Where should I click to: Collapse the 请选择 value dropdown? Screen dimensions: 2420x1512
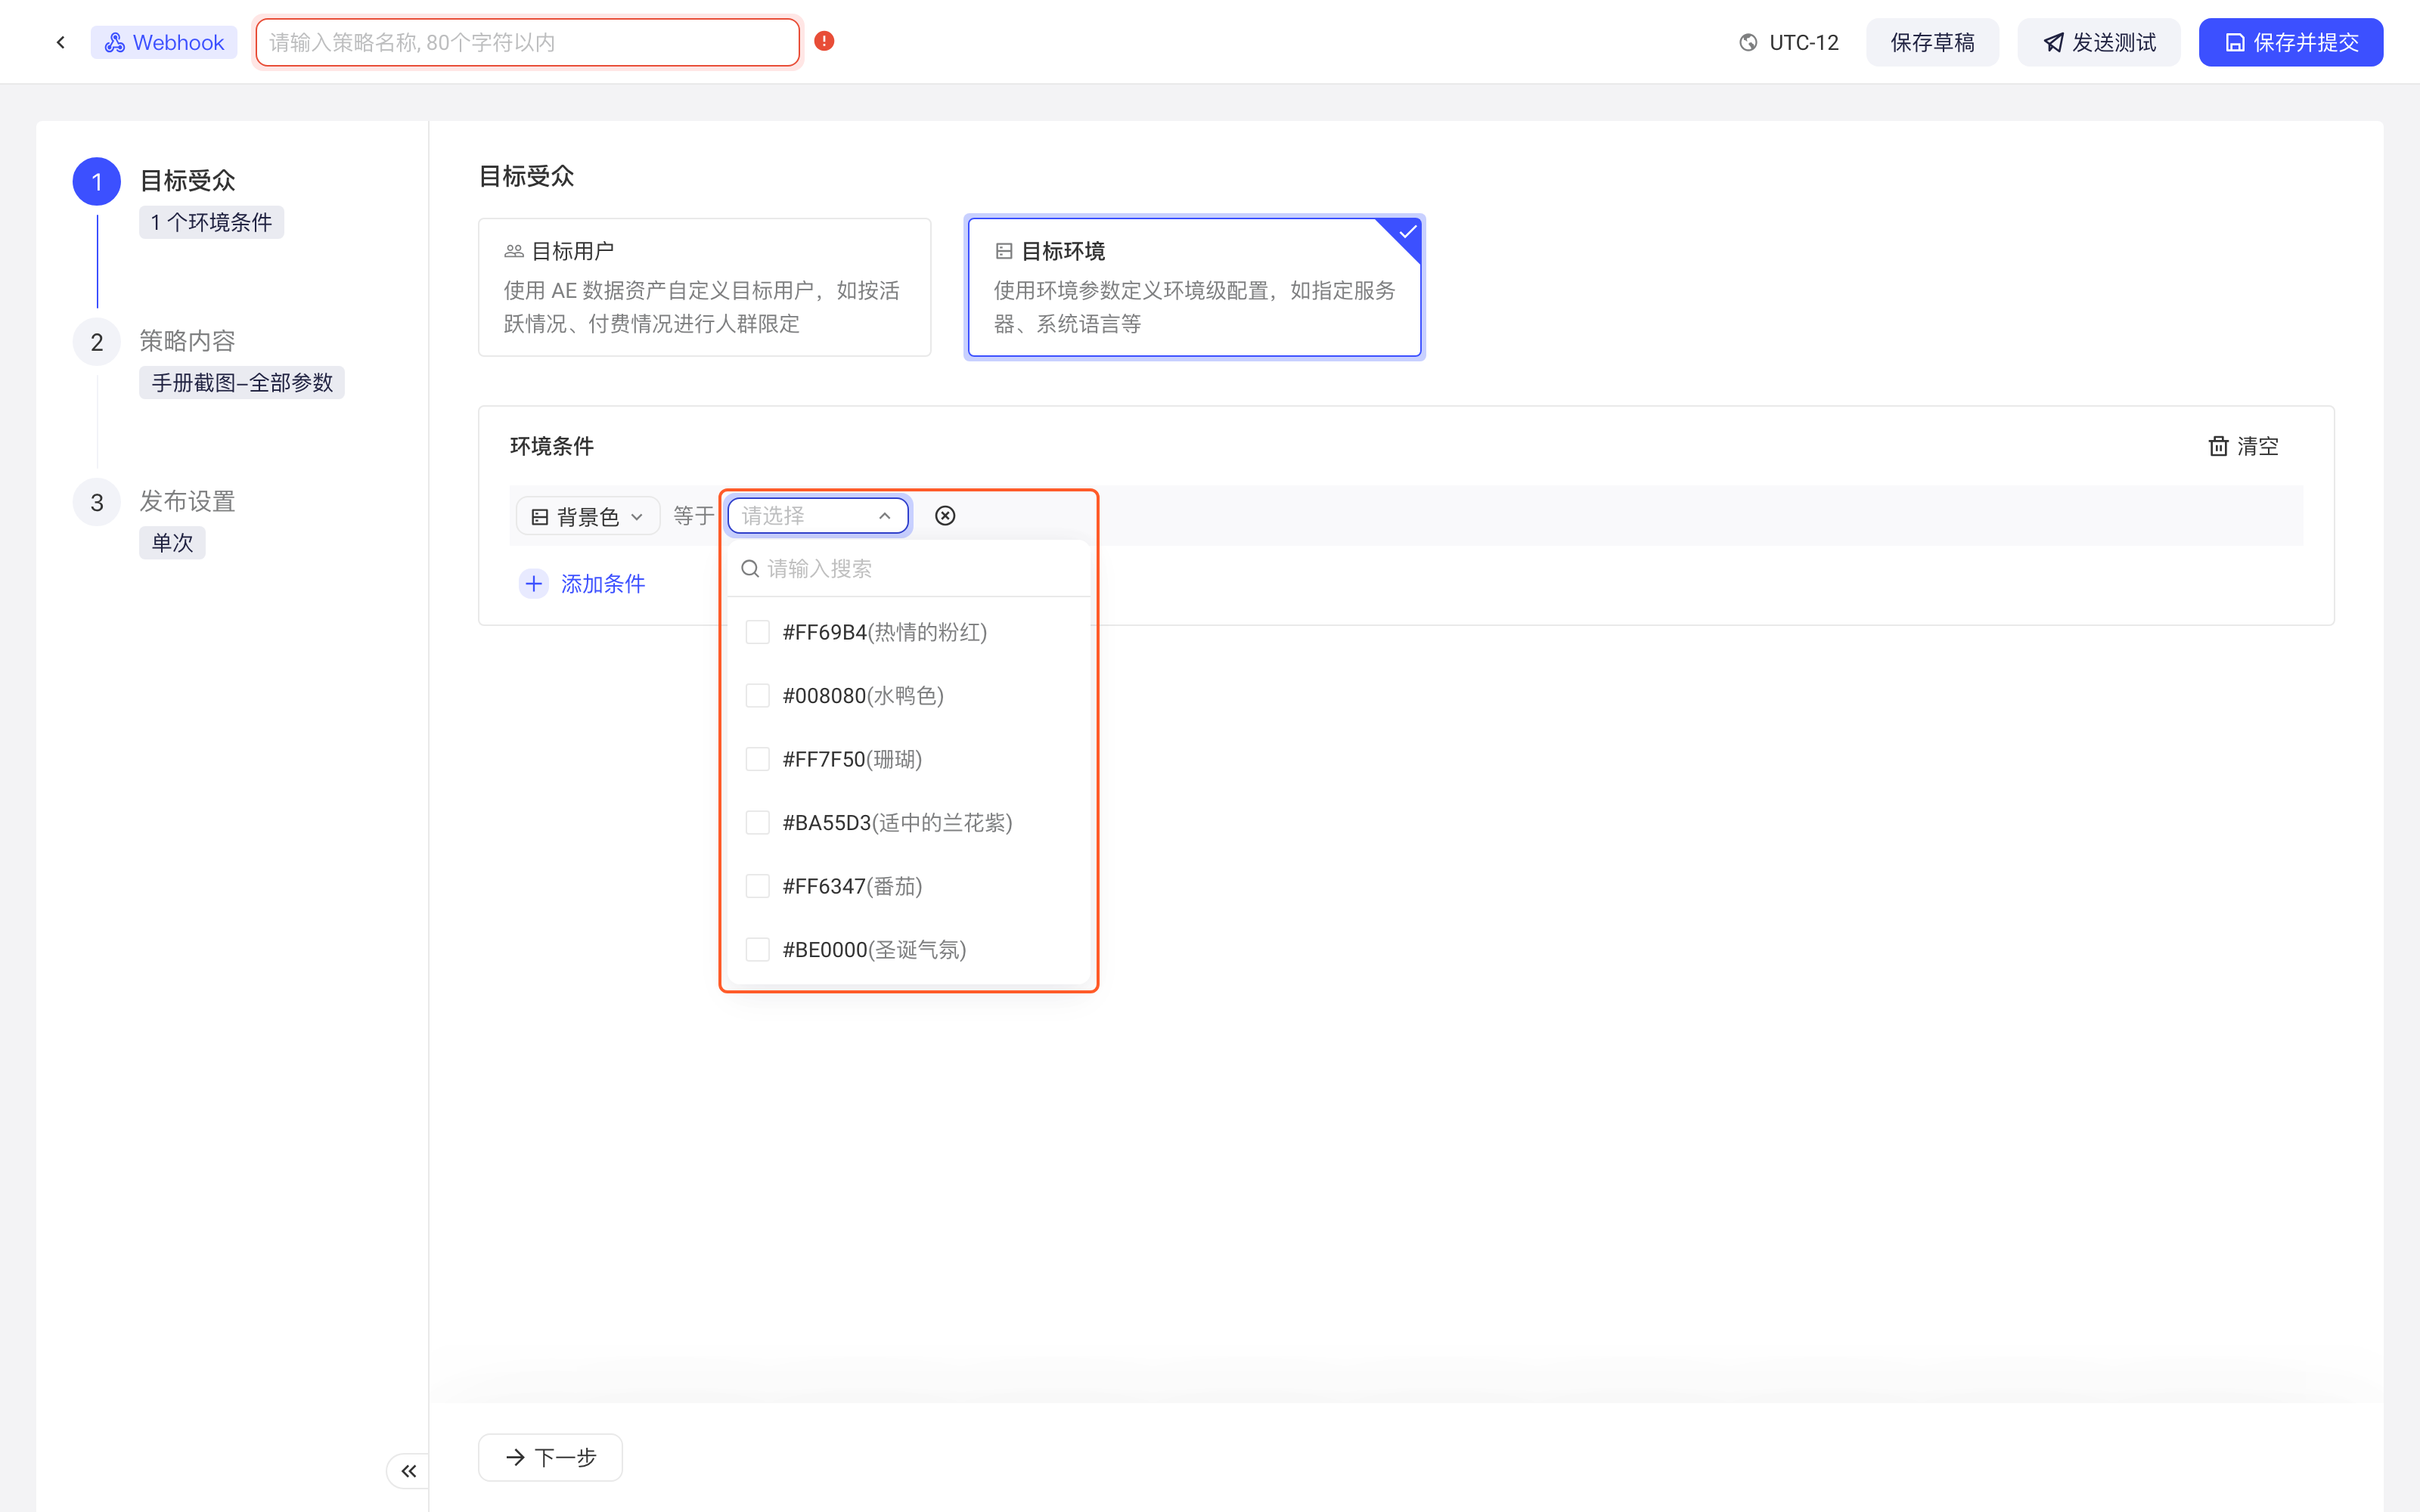tap(818, 516)
